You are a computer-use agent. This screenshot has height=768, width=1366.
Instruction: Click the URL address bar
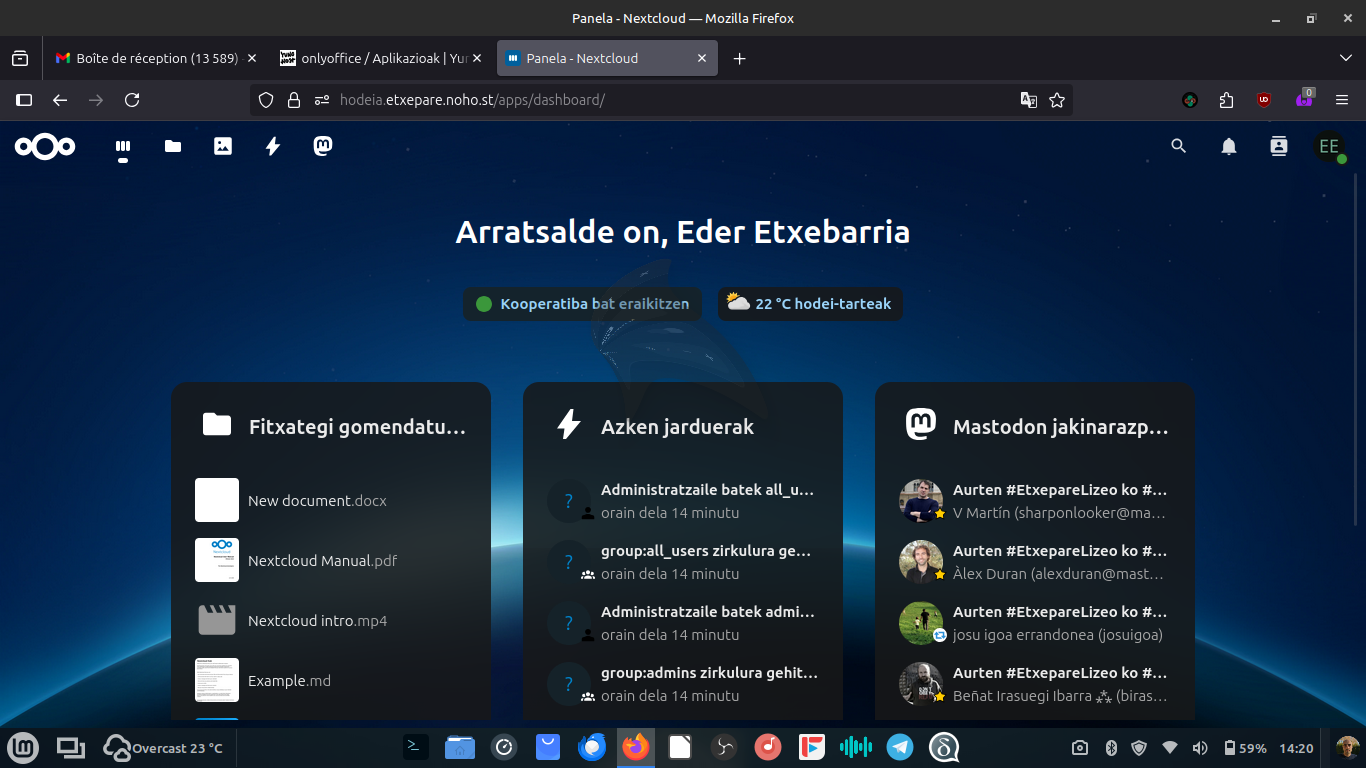[x=660, y=100]
